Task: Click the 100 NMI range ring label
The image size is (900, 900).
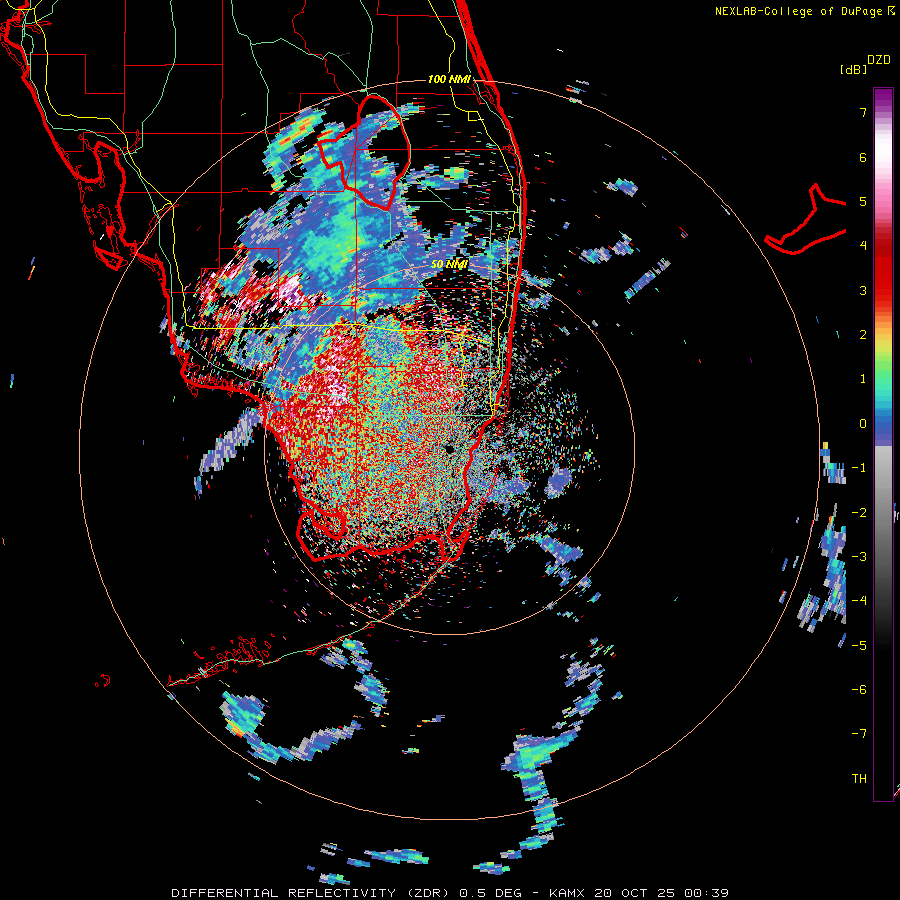Action: [x=449, y=79]
